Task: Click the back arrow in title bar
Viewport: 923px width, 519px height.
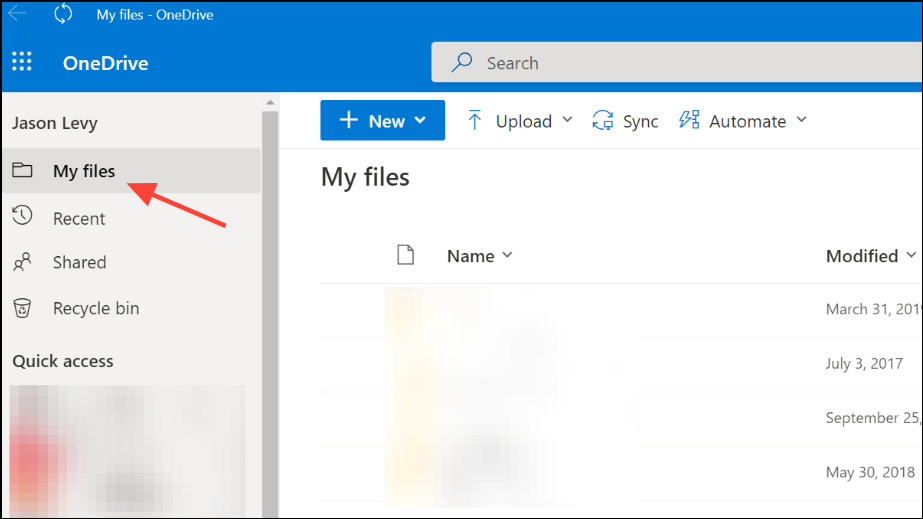Action: click(x=18, y=13)
